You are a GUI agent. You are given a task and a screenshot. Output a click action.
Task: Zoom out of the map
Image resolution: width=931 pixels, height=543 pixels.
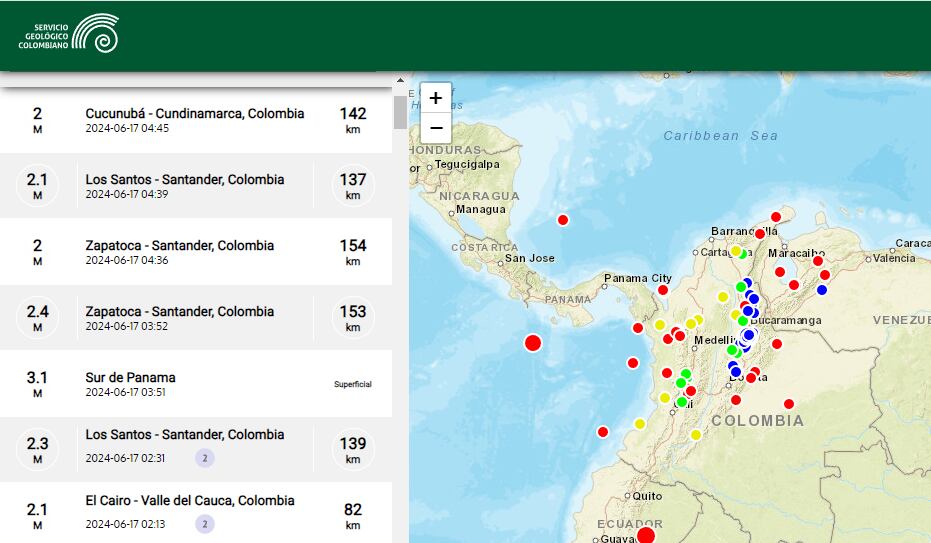coord(436,128)
